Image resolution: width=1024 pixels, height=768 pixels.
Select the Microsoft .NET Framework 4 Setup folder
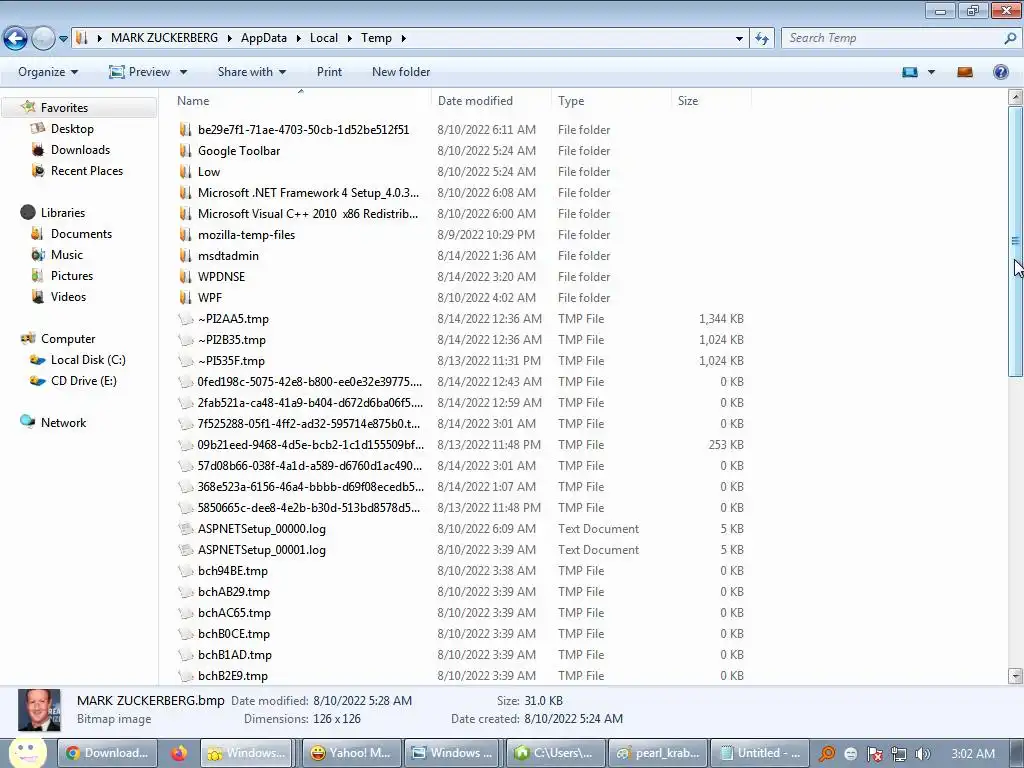point(308,193)
